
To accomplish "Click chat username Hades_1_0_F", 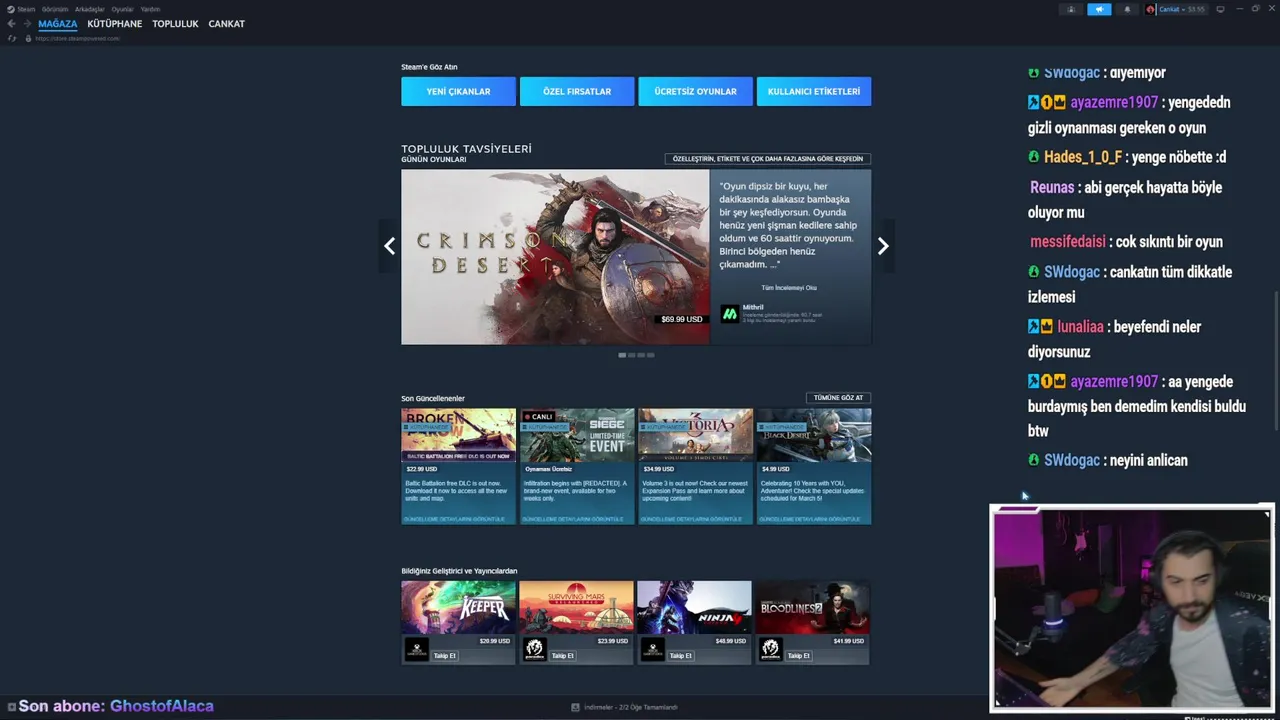I will pyautogui.click(x=1083, y=157).
